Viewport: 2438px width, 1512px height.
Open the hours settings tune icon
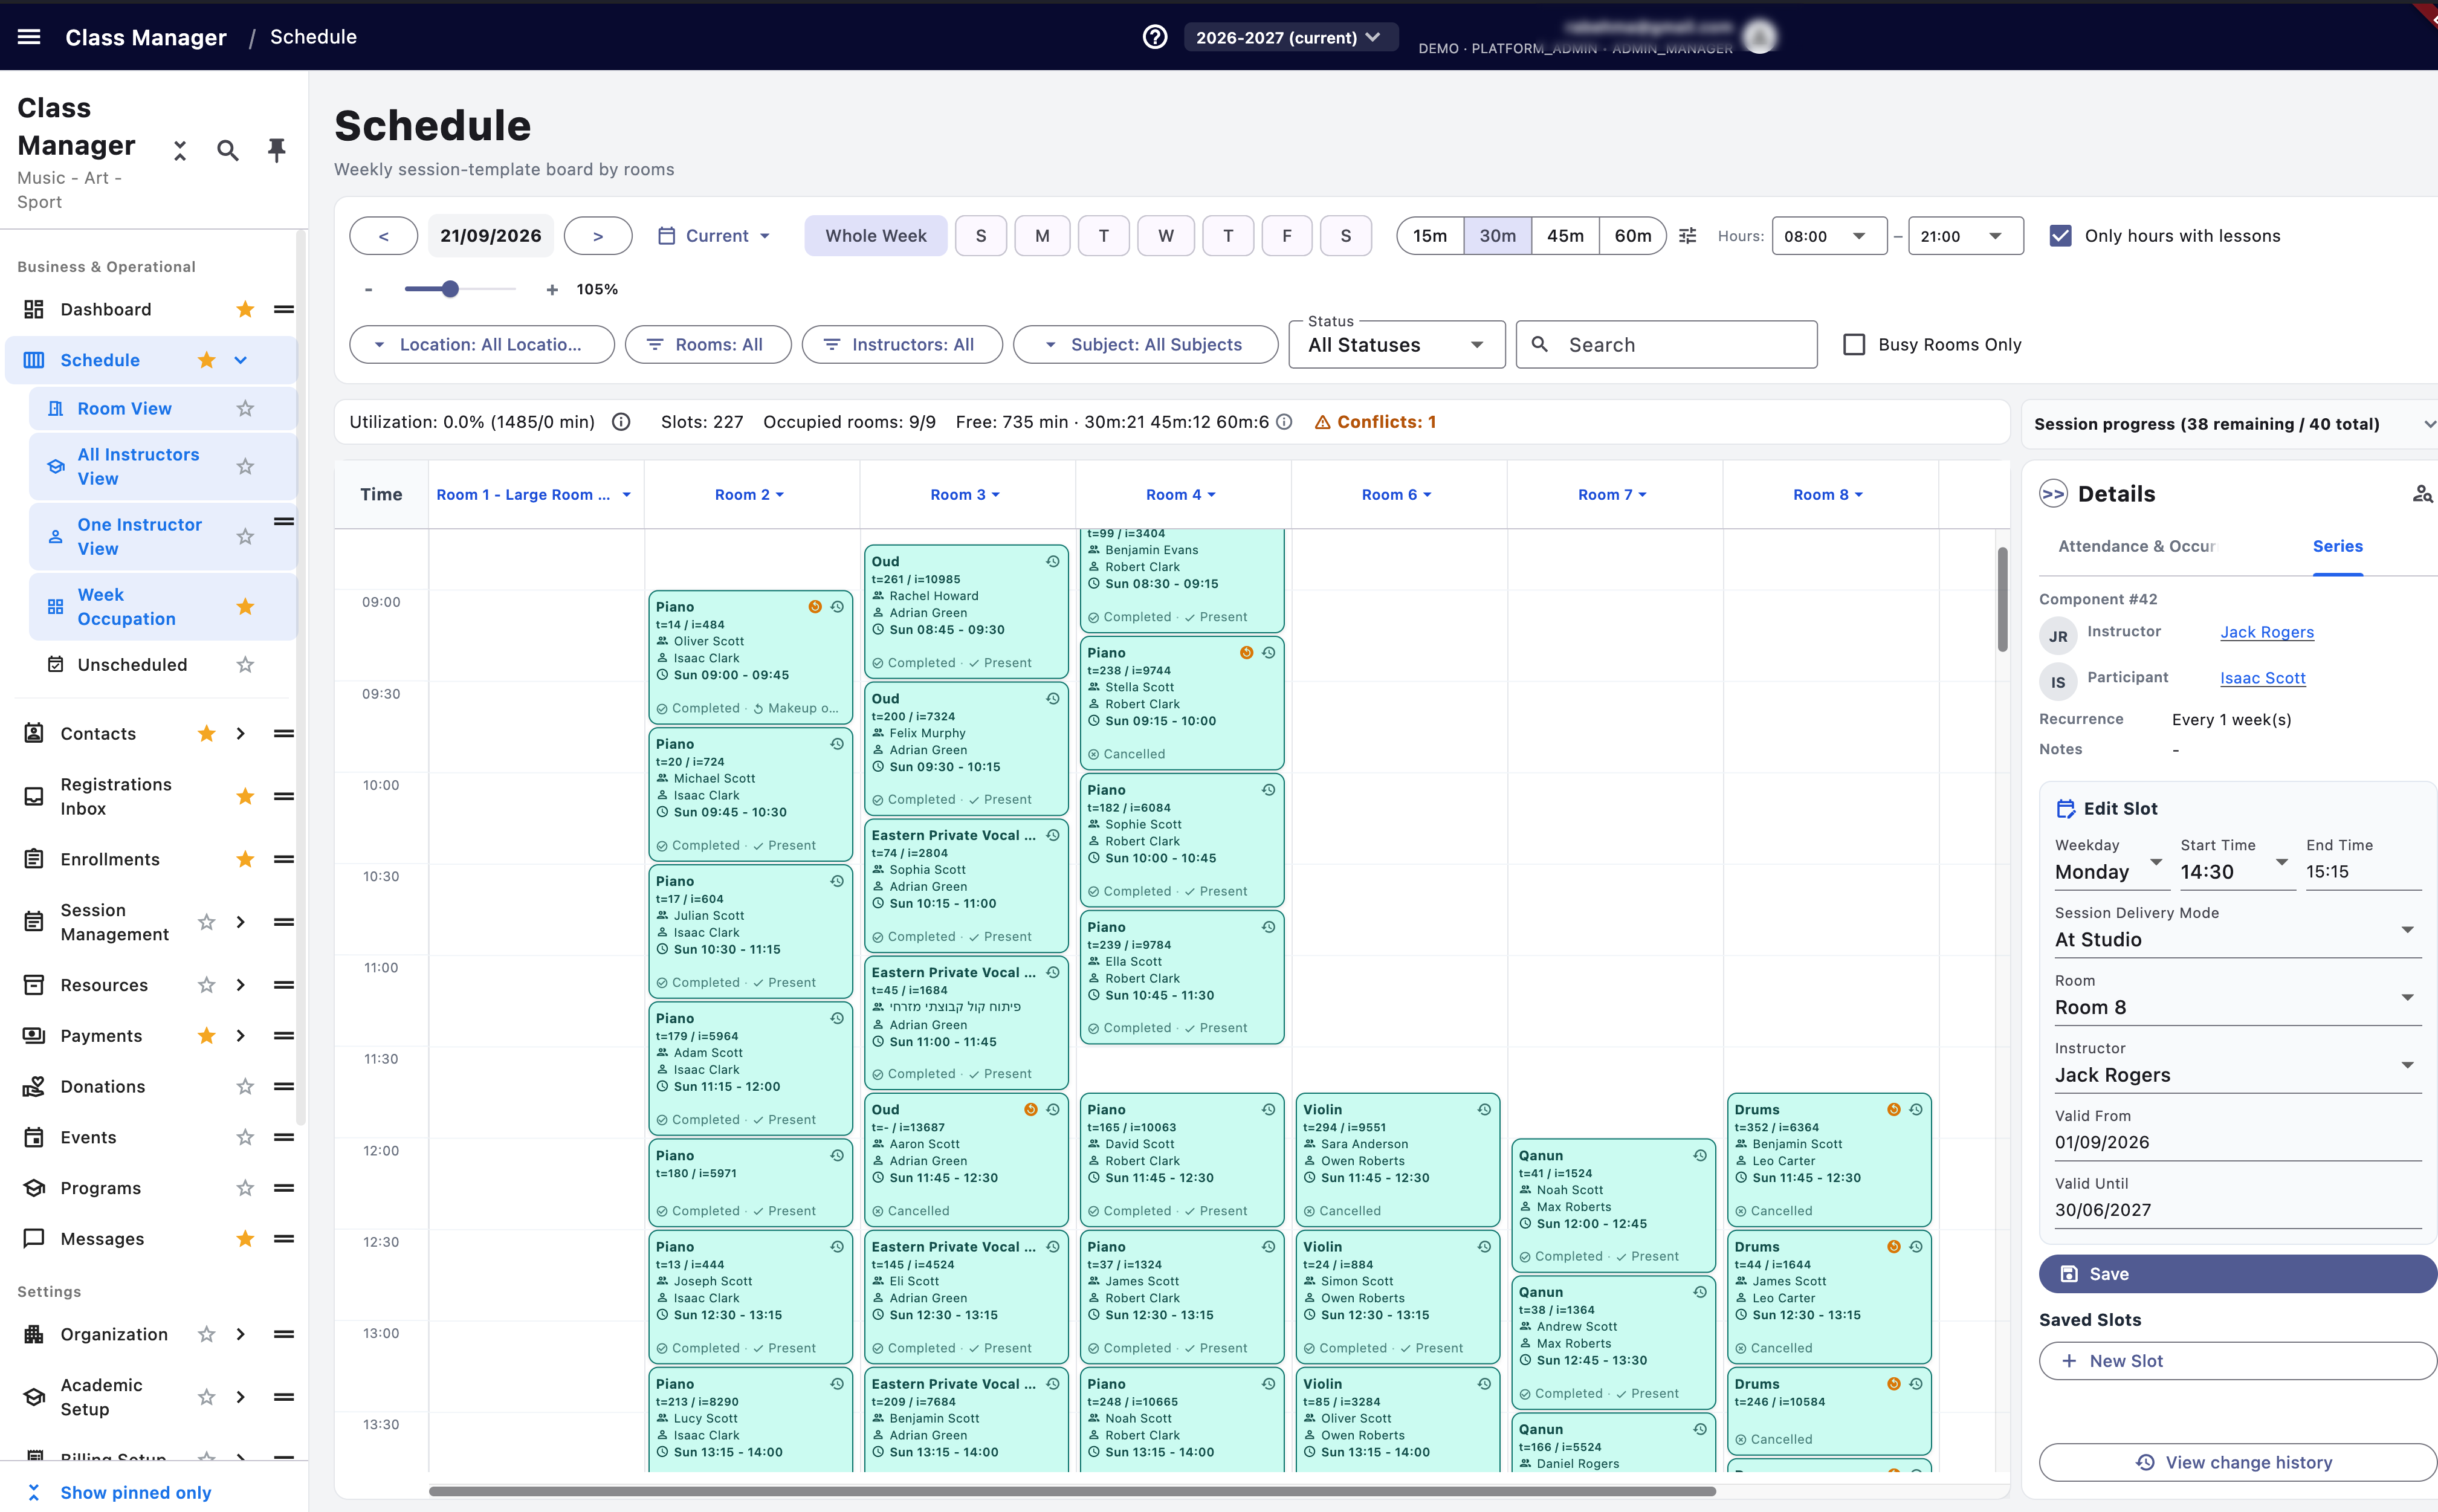1687,236
